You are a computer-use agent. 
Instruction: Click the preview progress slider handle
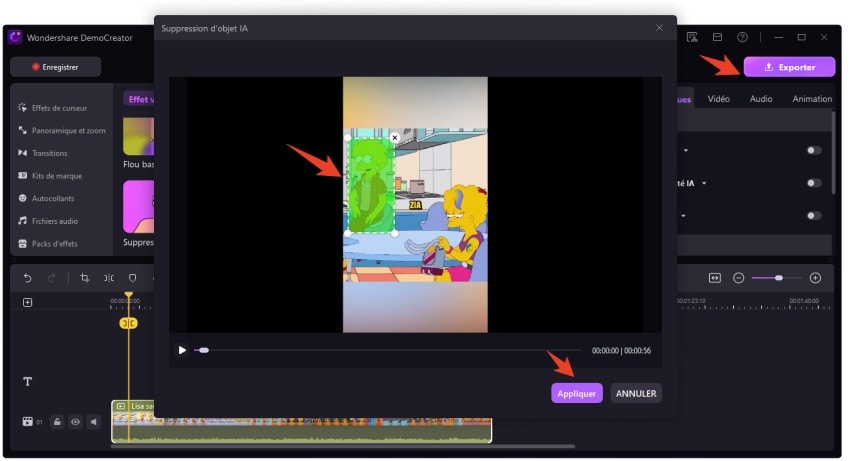click(204, 350)
